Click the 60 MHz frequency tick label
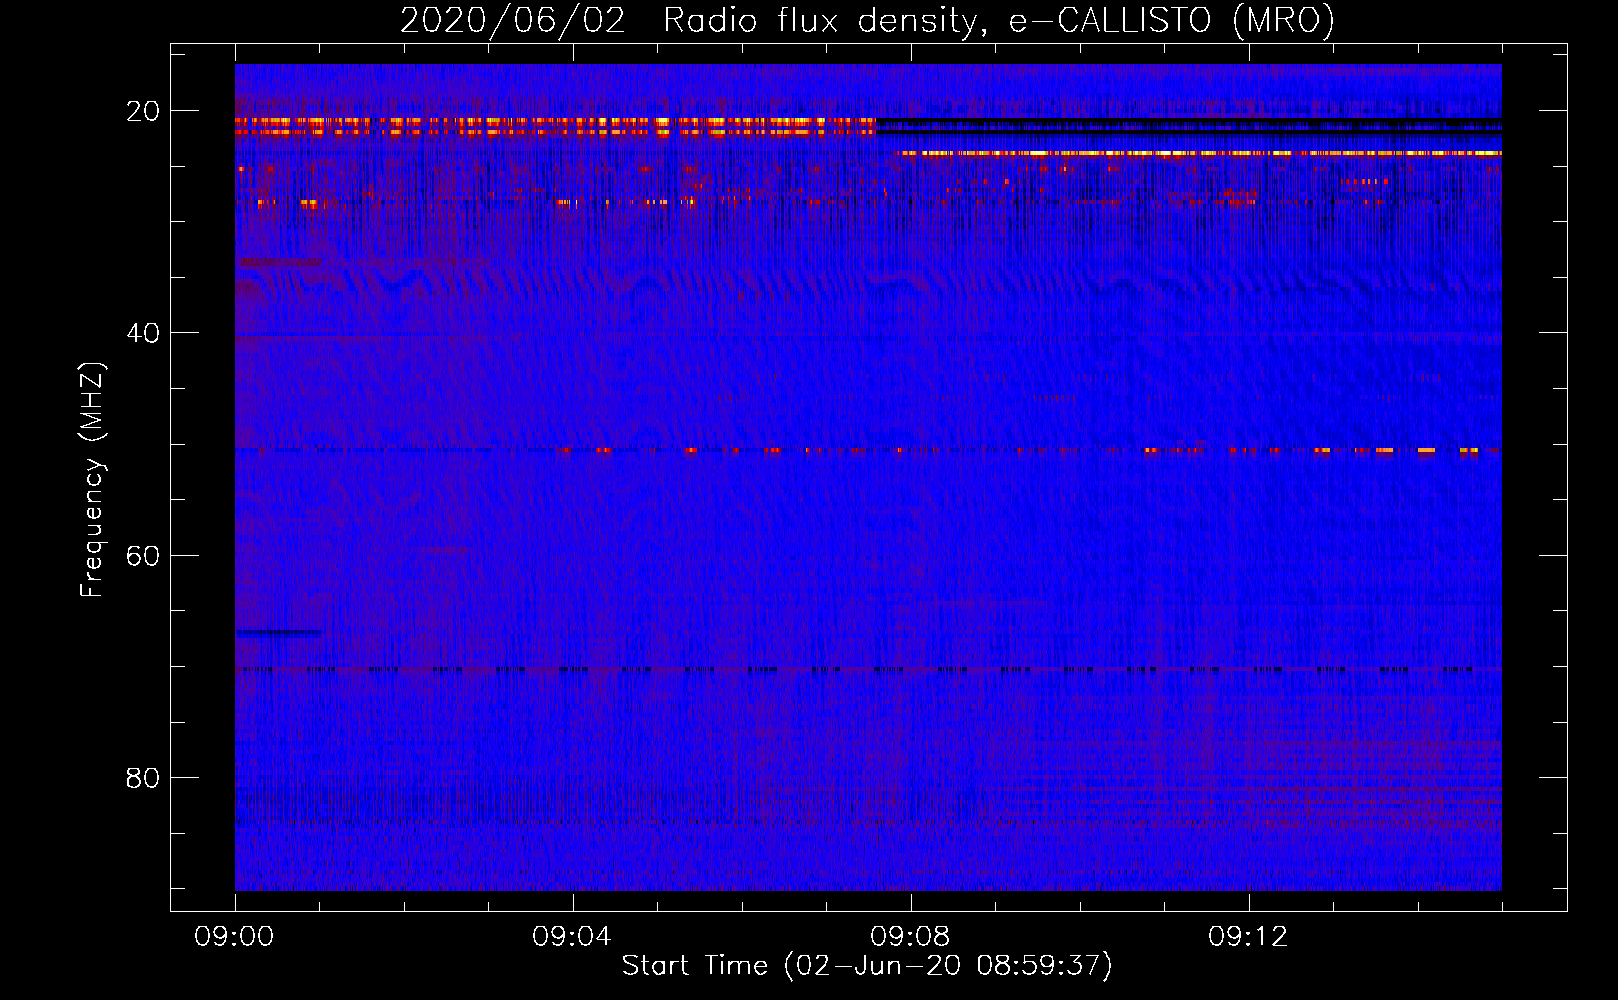This screenshot has height=1000, width=1618. click(142, 555)
